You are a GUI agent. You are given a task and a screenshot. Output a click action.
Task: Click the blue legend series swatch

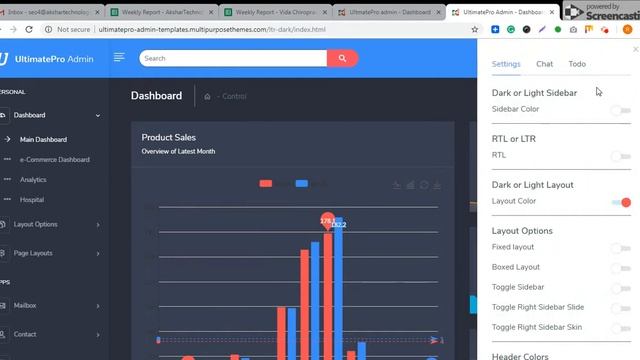click(x=302, y=184)
